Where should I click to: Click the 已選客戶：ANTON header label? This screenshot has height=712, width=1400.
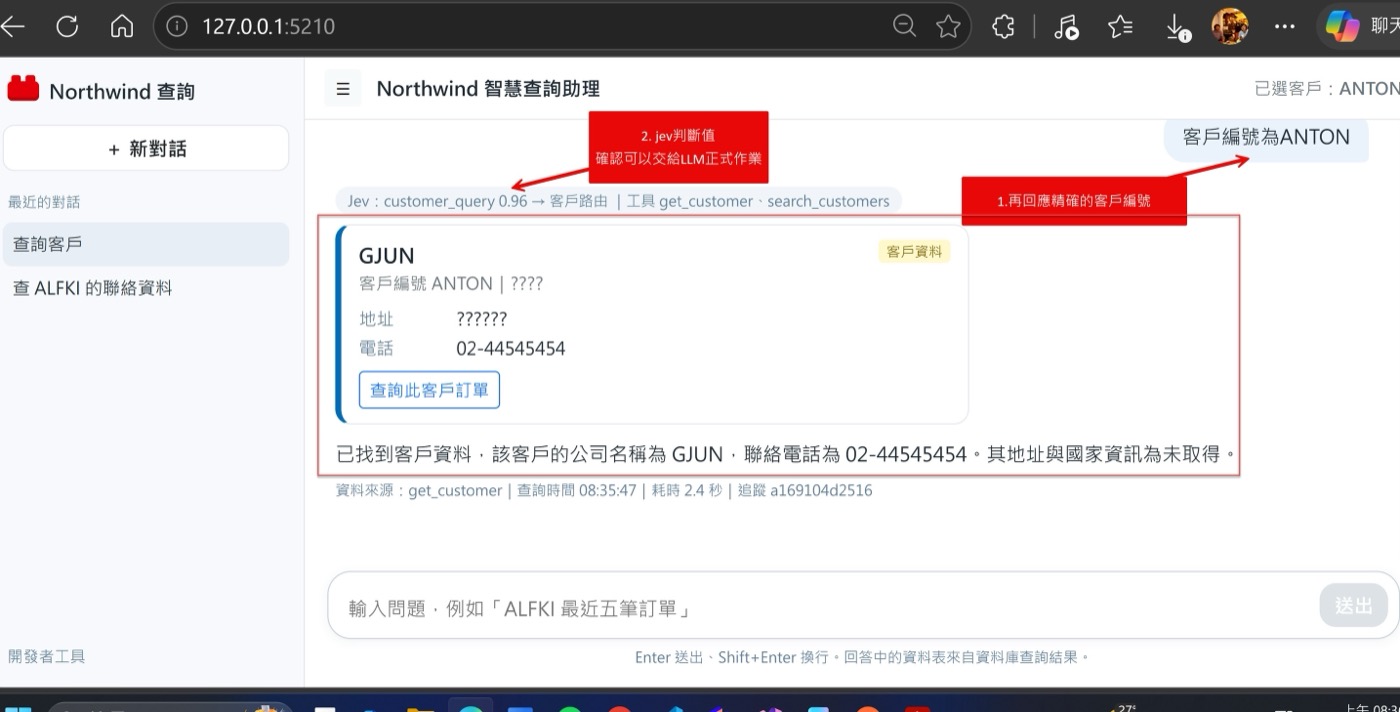click(1327, 89)
